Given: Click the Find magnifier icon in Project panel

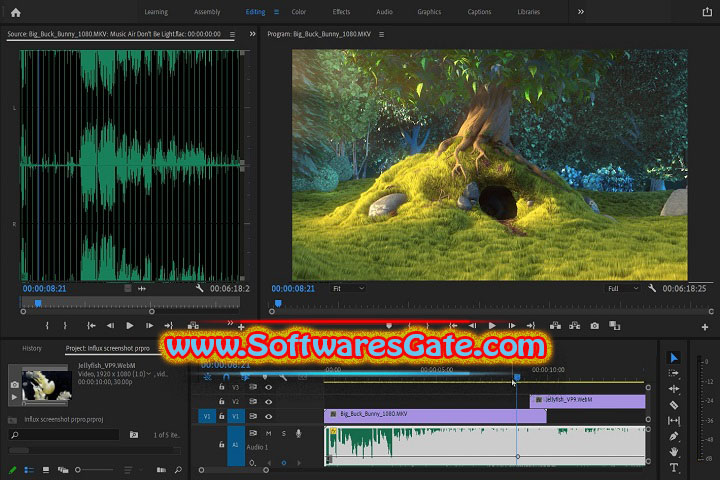Looking at the screenshot, I should pos(178,469).
